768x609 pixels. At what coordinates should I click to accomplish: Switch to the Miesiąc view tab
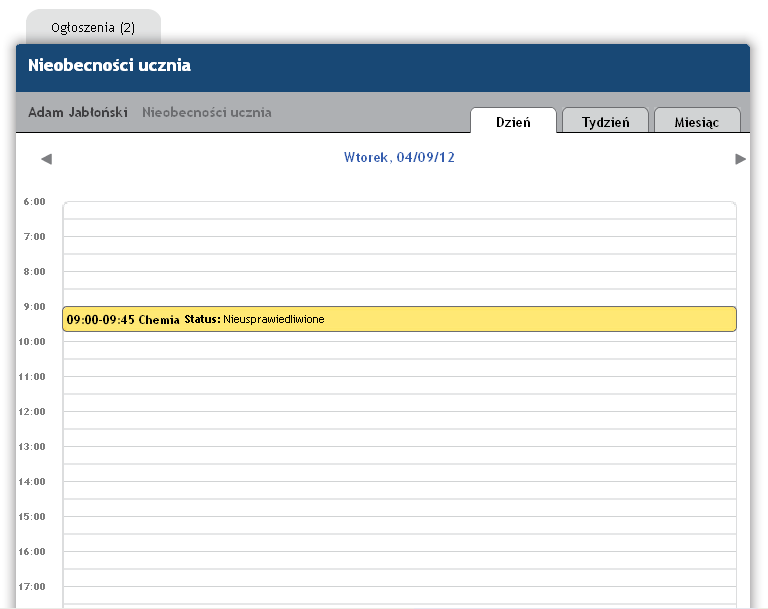[696, 122]
